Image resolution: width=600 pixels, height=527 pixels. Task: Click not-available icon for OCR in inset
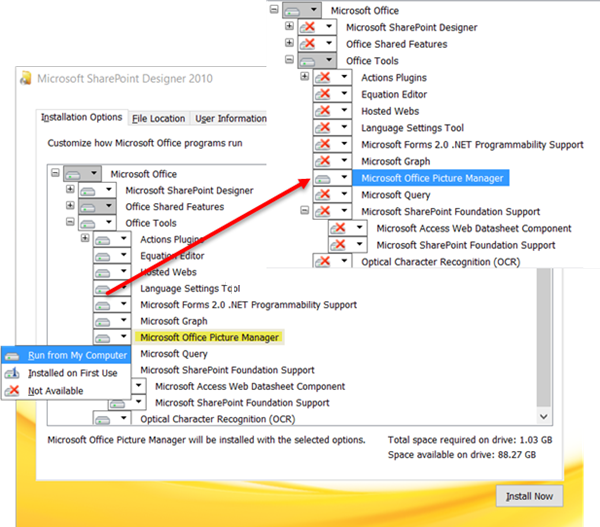pyautogui.click(x=323, y=262)
